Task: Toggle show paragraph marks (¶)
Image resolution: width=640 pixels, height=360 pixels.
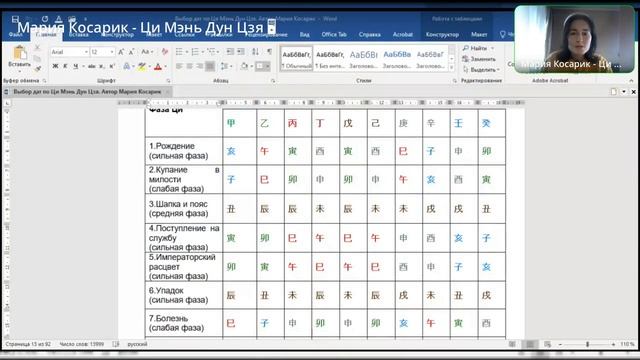Action: 269,52
